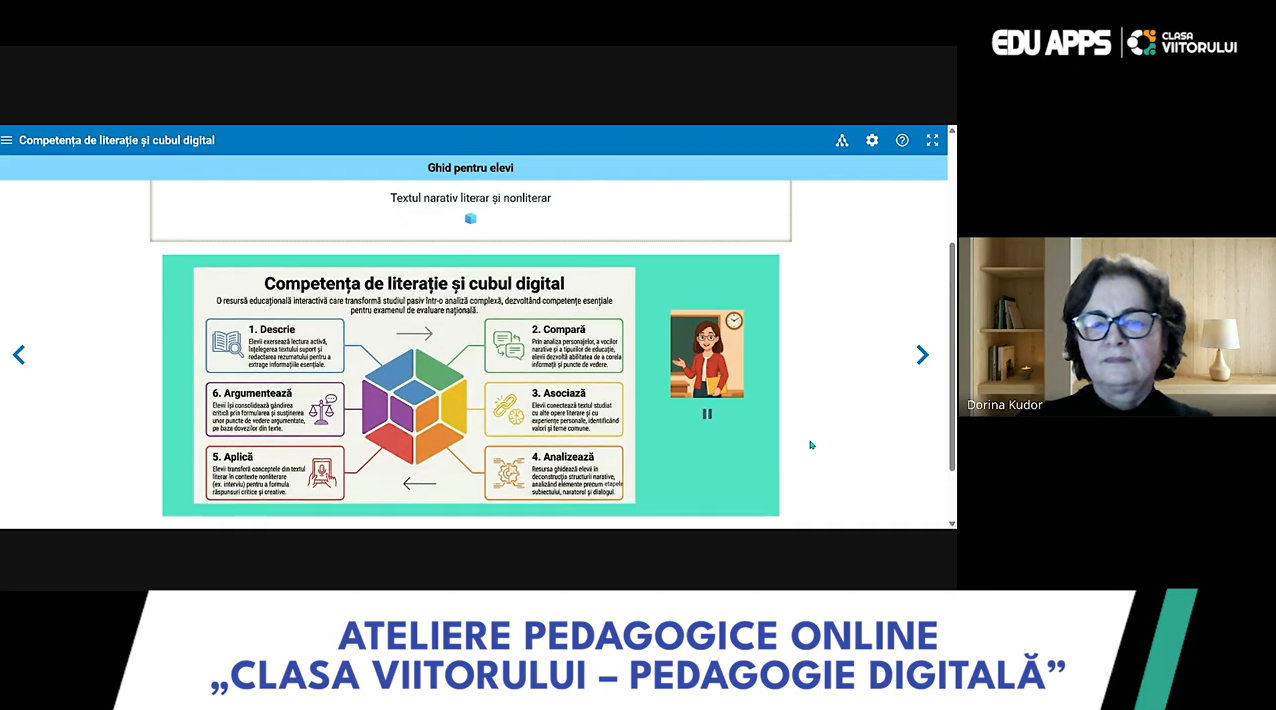Click the 2. Compară box

554,345
